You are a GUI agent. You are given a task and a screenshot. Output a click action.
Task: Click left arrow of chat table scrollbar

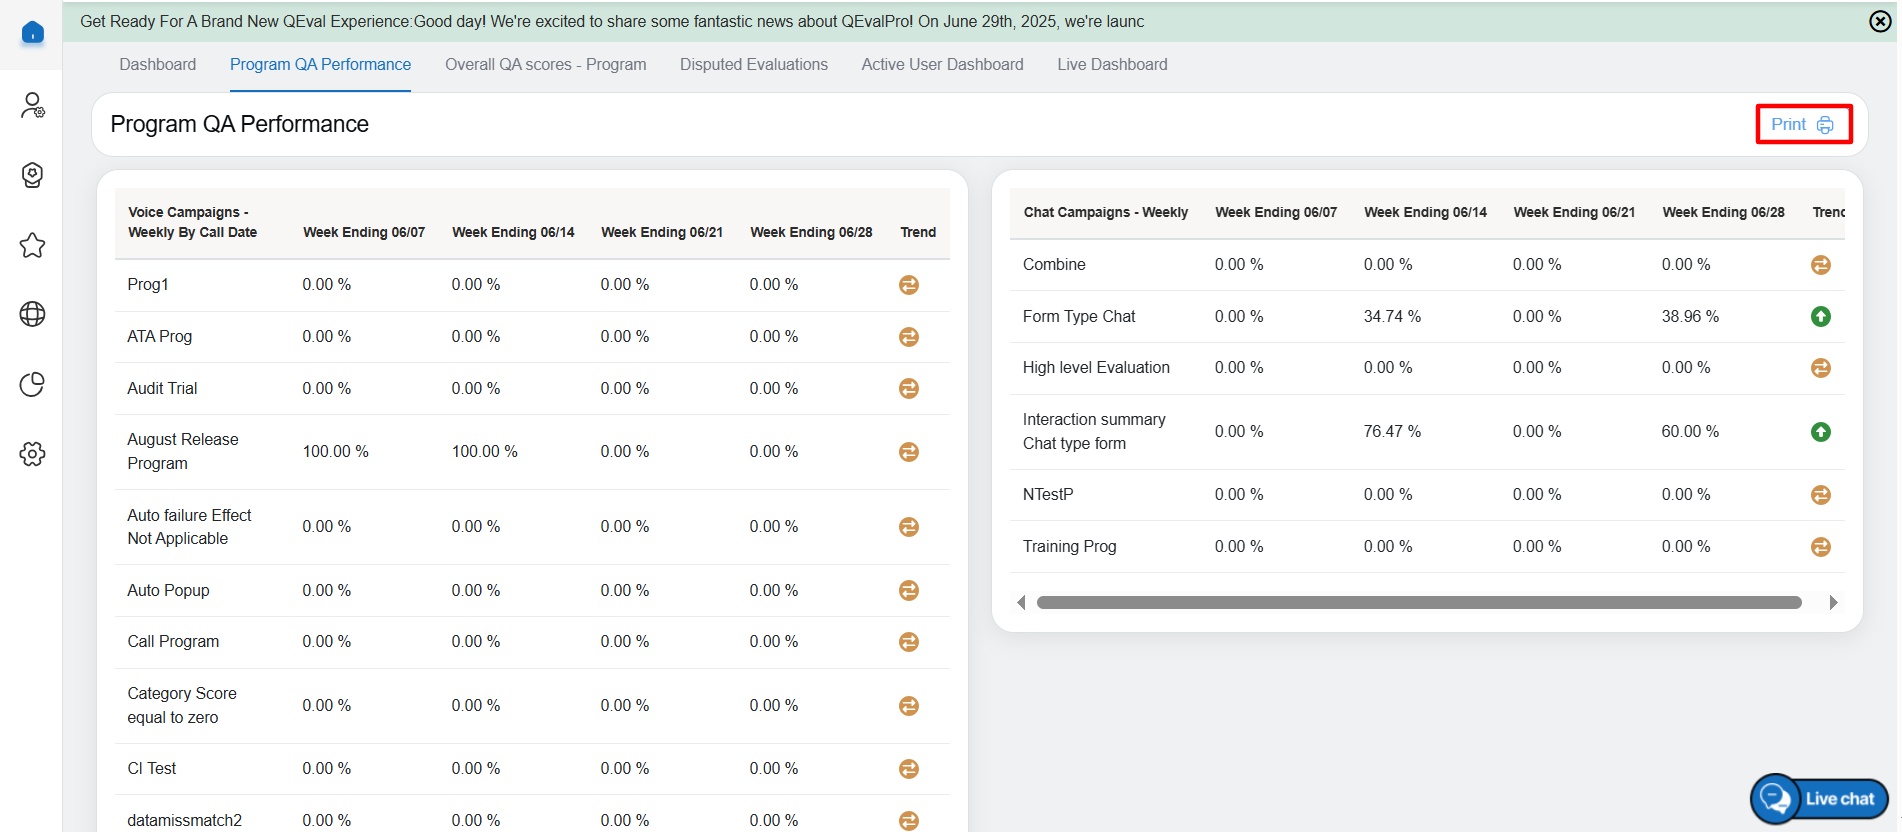(1021, 602)
